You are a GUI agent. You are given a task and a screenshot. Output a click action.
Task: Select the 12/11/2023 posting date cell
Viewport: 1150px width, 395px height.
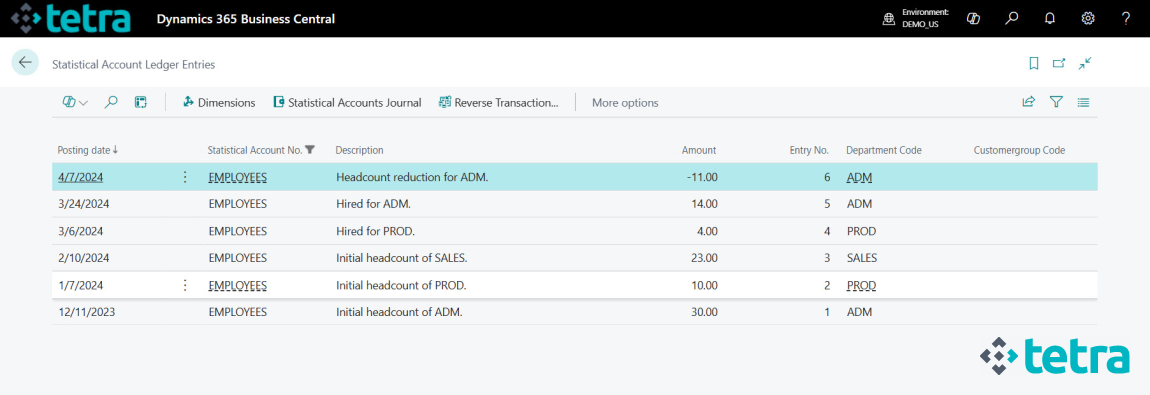pos(87,312)
